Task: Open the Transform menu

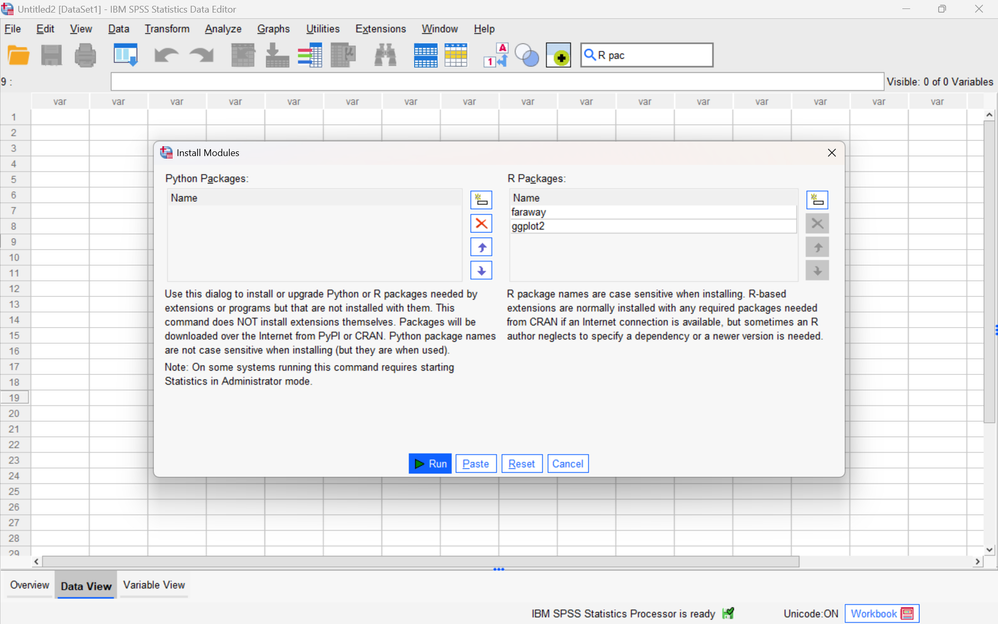Action: click(x=167, y=29)
